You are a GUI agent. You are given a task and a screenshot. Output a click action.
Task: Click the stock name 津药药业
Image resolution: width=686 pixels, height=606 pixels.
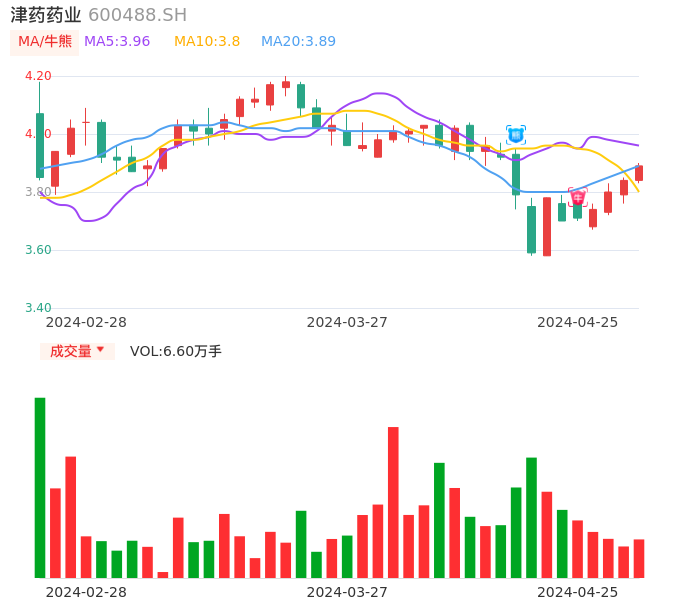(45, 15)
